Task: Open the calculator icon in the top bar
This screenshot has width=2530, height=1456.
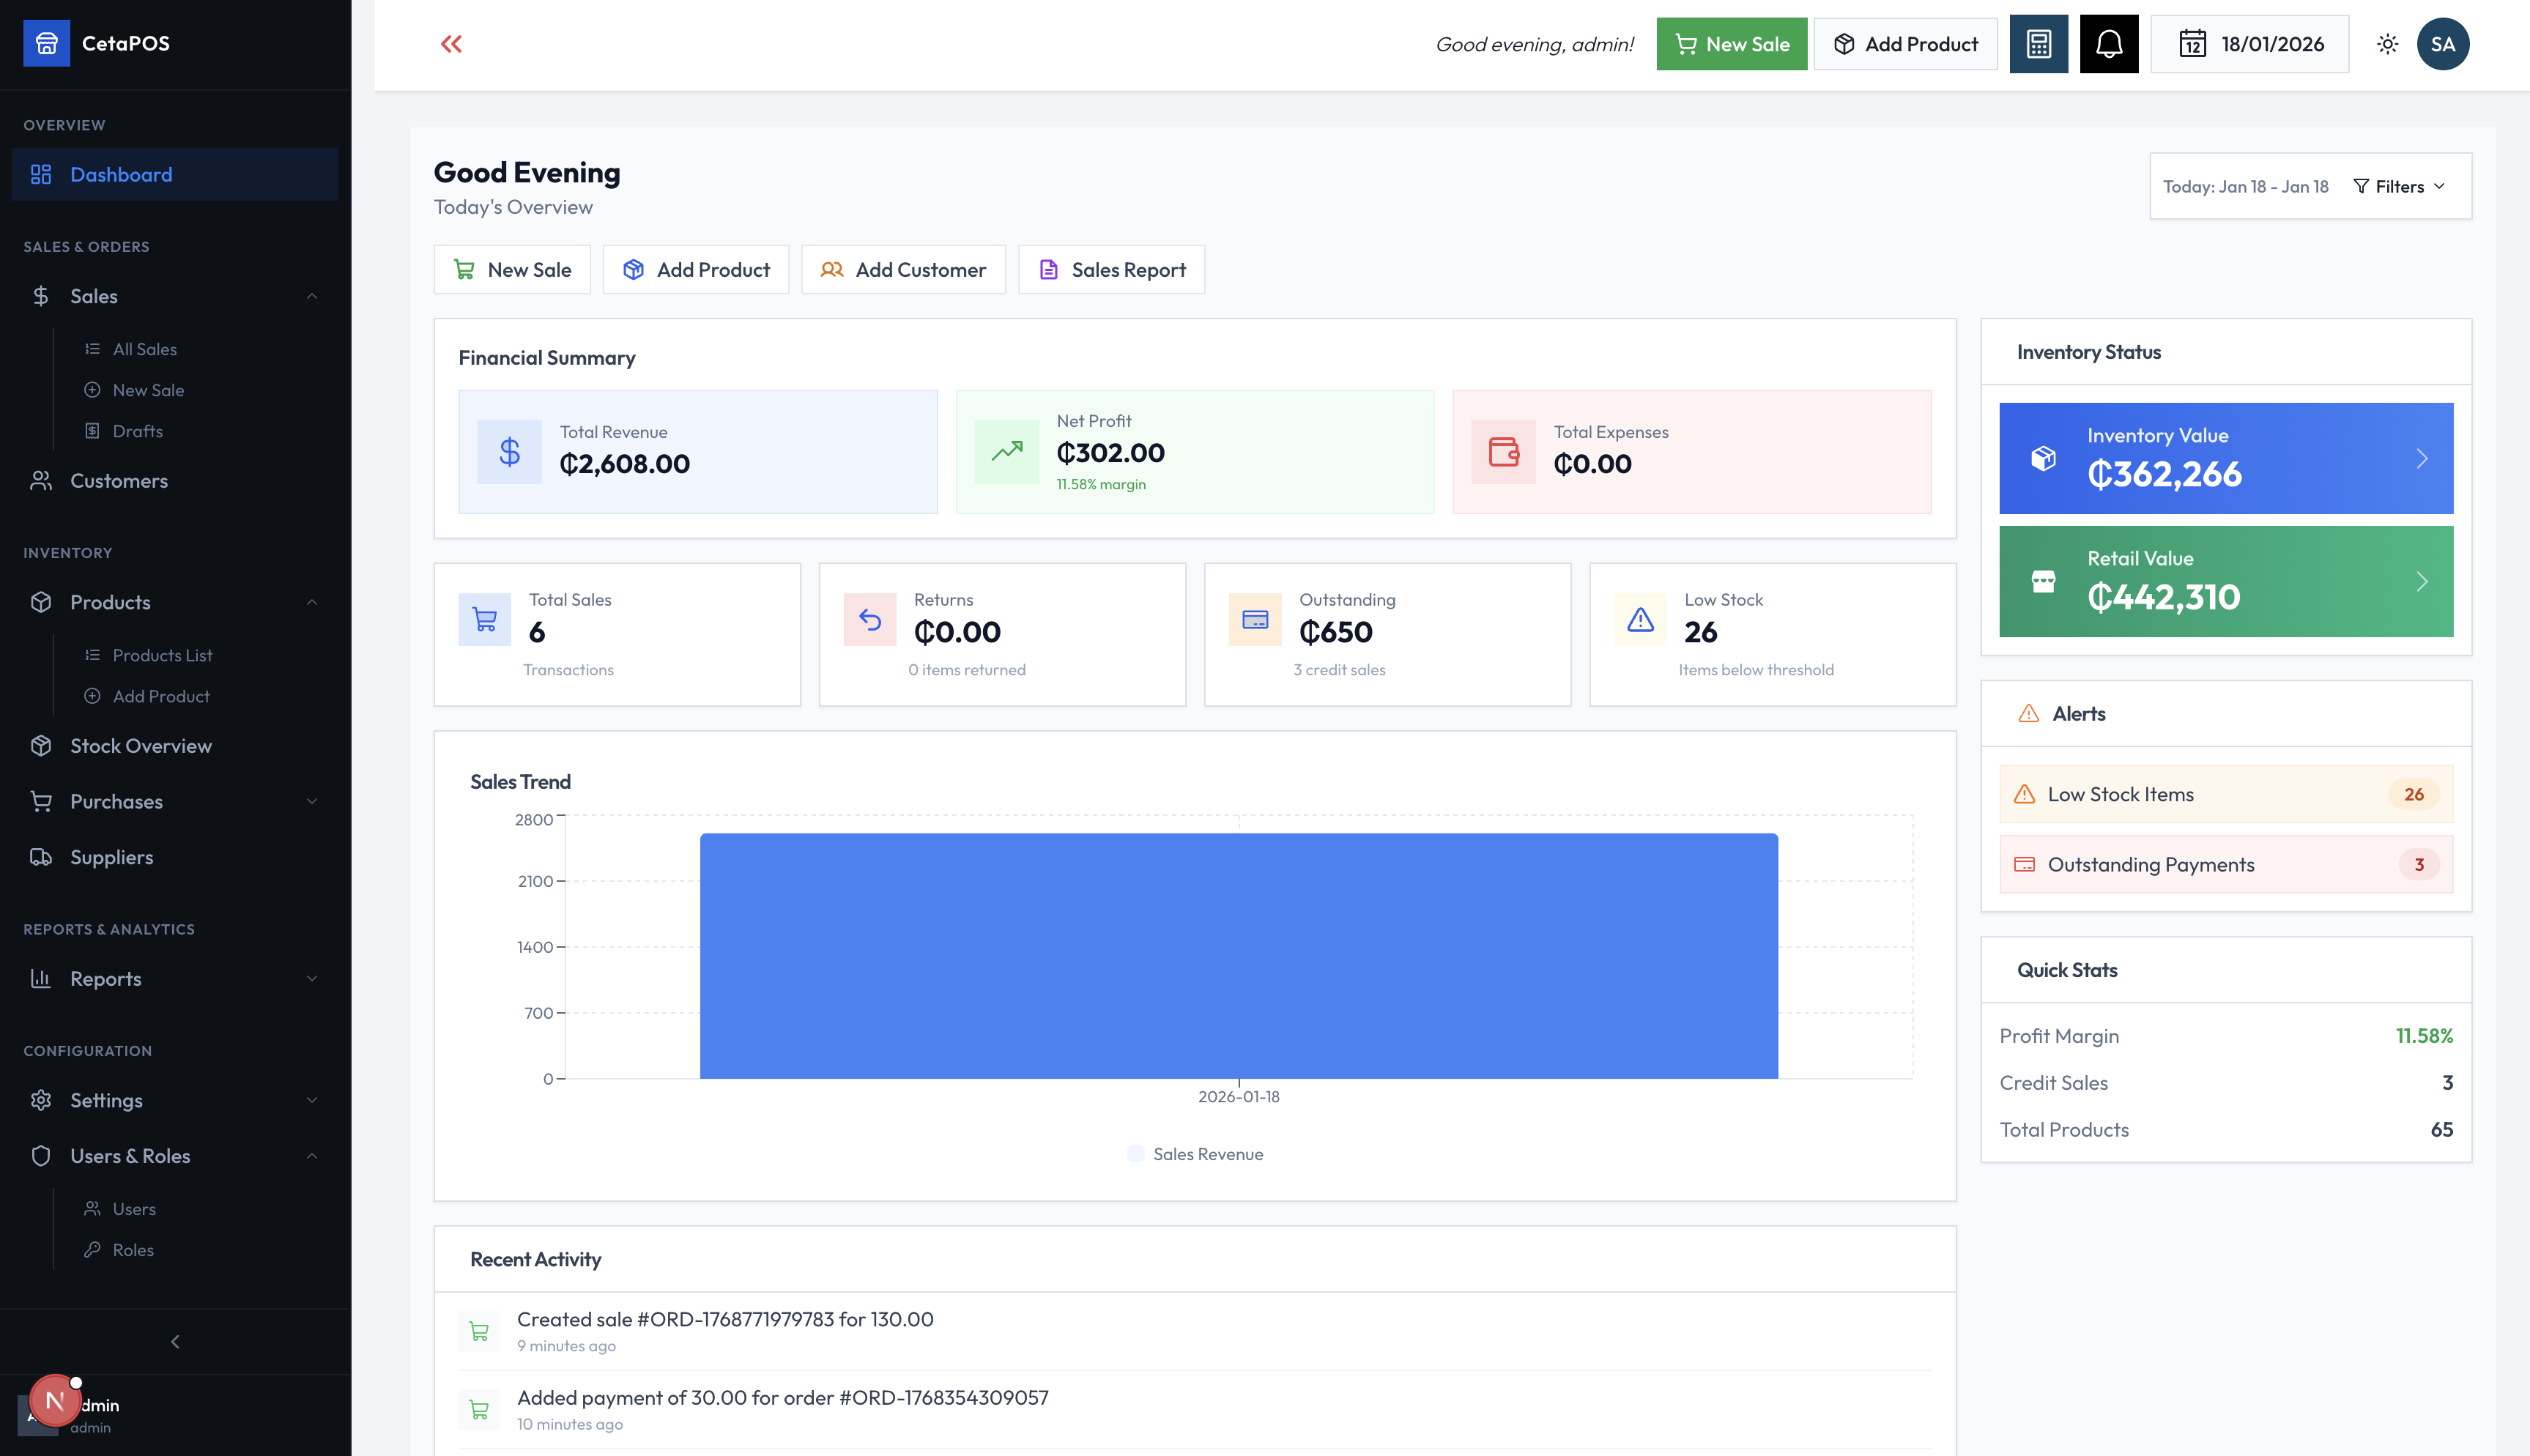Action: coord(2038,43)
